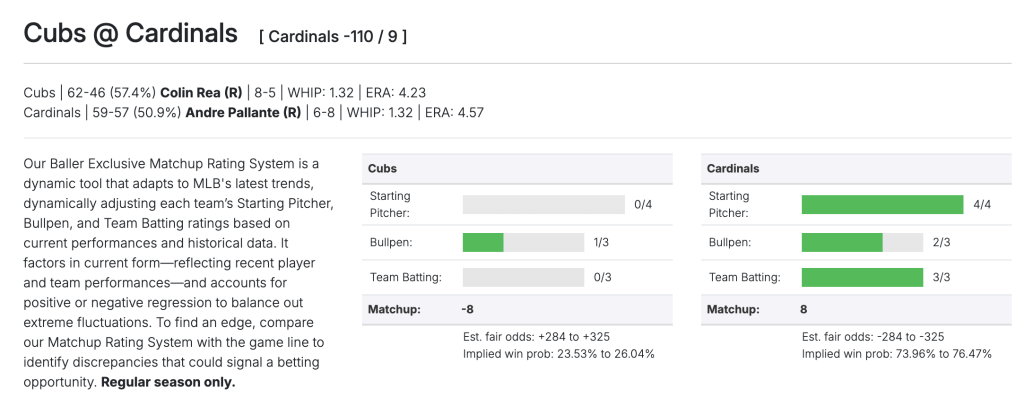
Task: Click the Cardinals table header
Action: pyautogui.click(x=856, y=168)
